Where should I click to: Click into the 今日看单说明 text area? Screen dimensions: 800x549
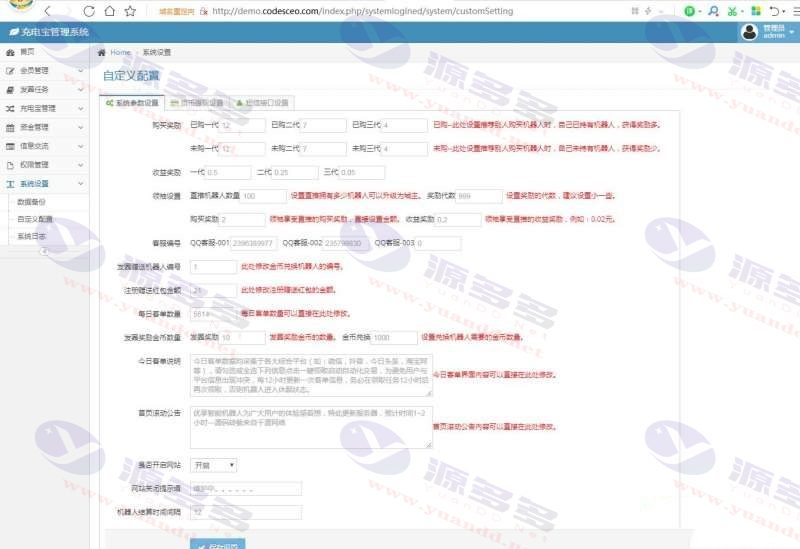311,376
